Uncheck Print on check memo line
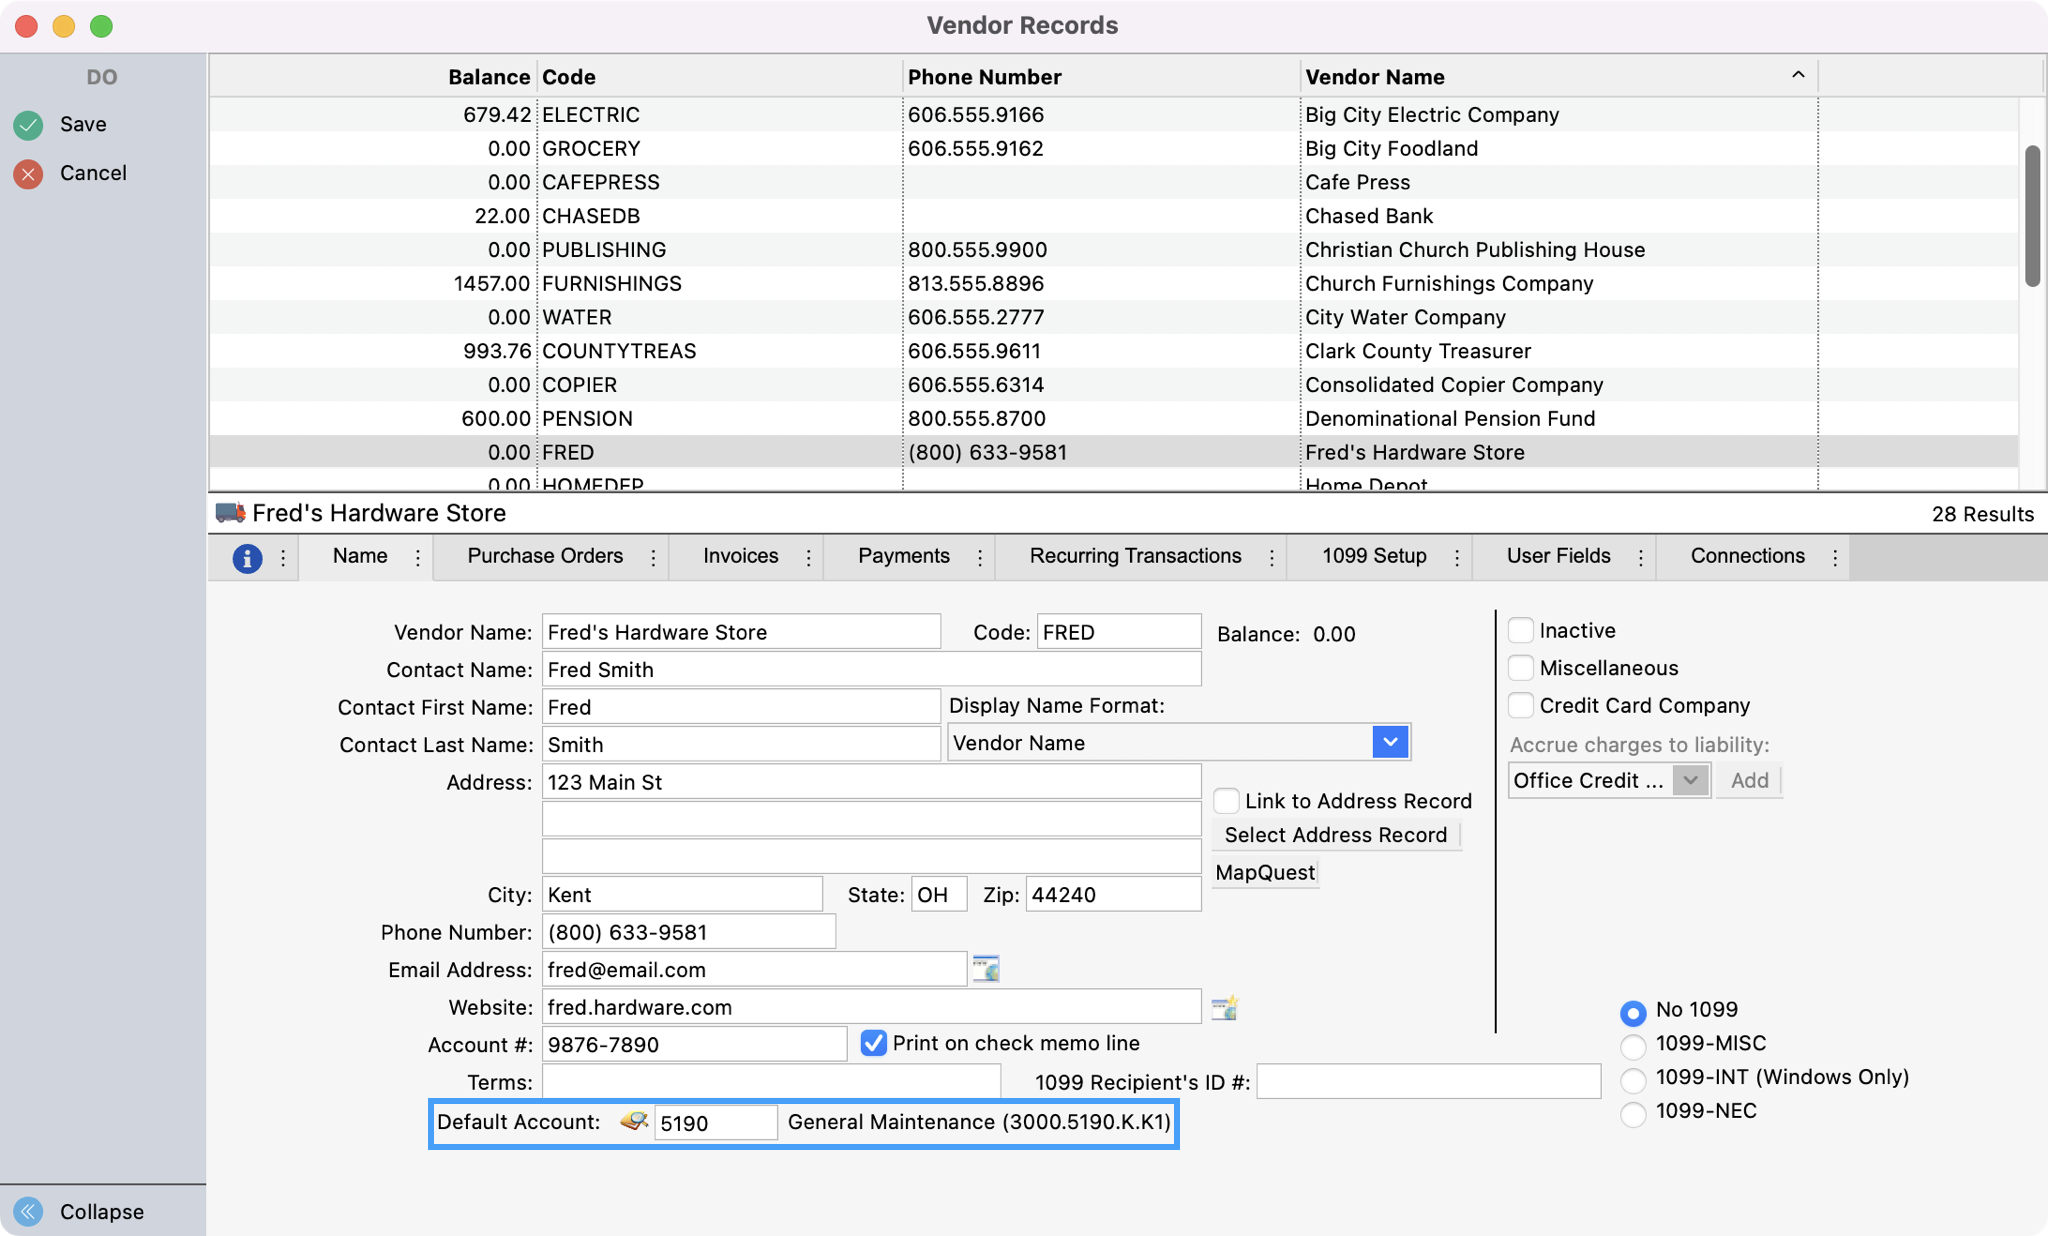 [x=873, y=1044]
